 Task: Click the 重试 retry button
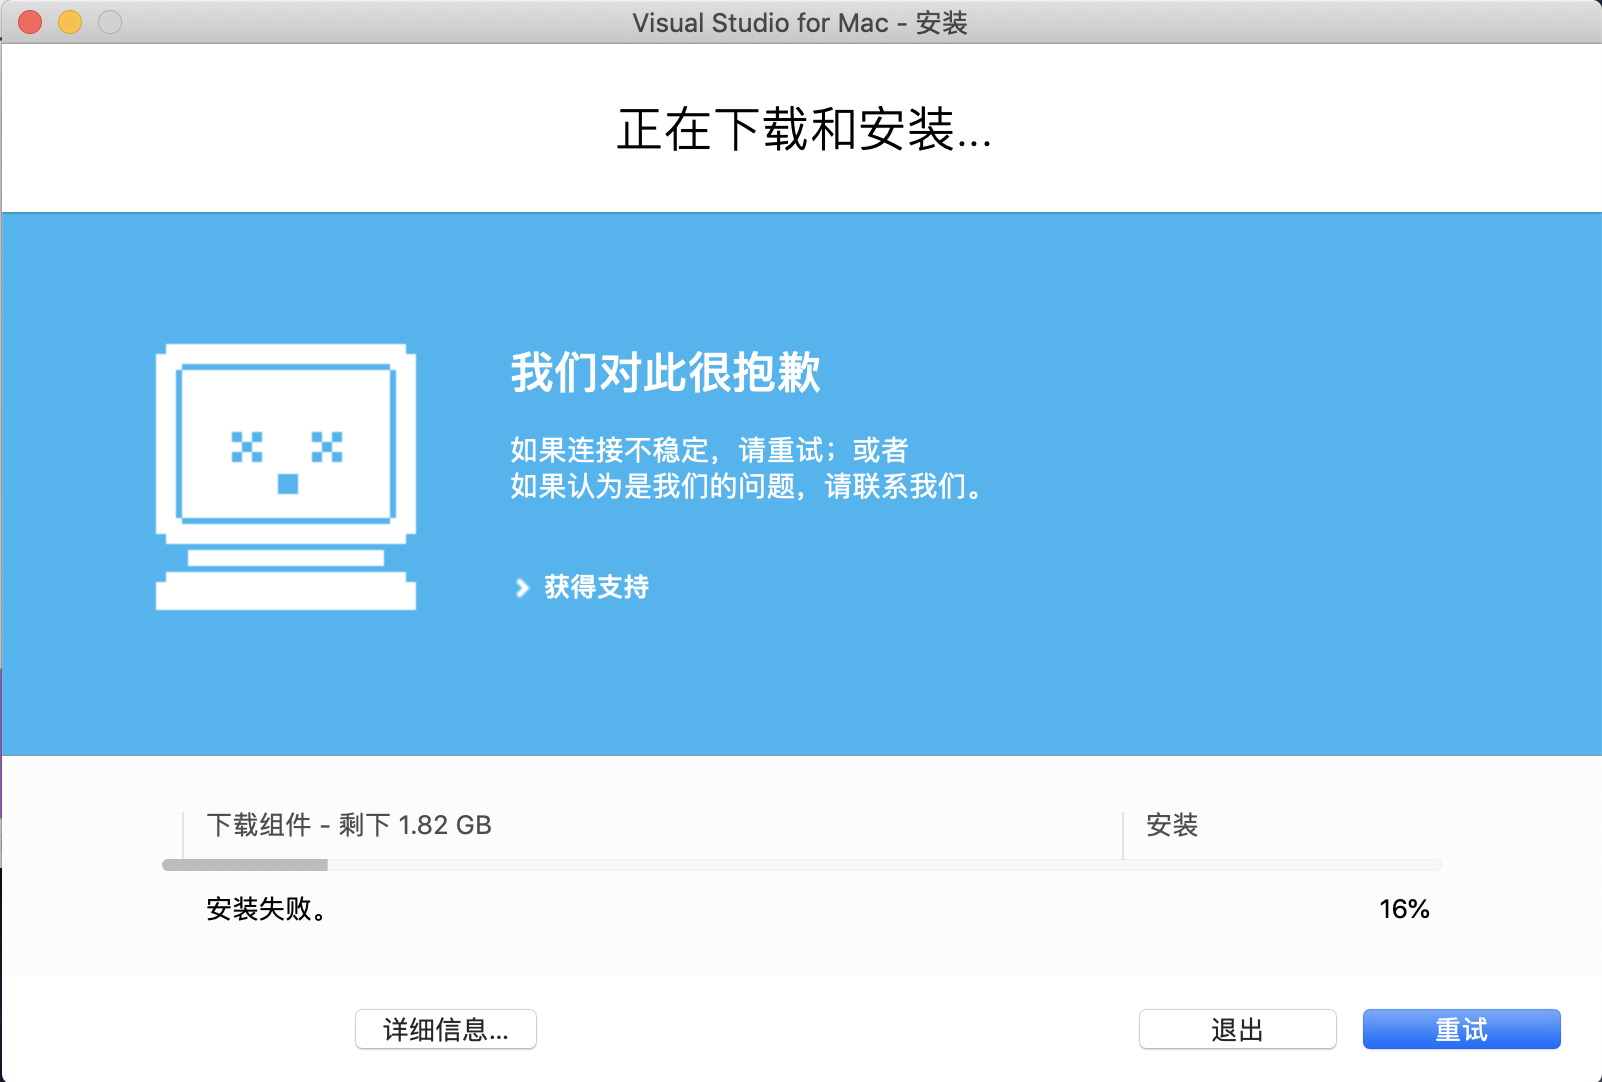pyautogui.click(x=1461, y=1029)
